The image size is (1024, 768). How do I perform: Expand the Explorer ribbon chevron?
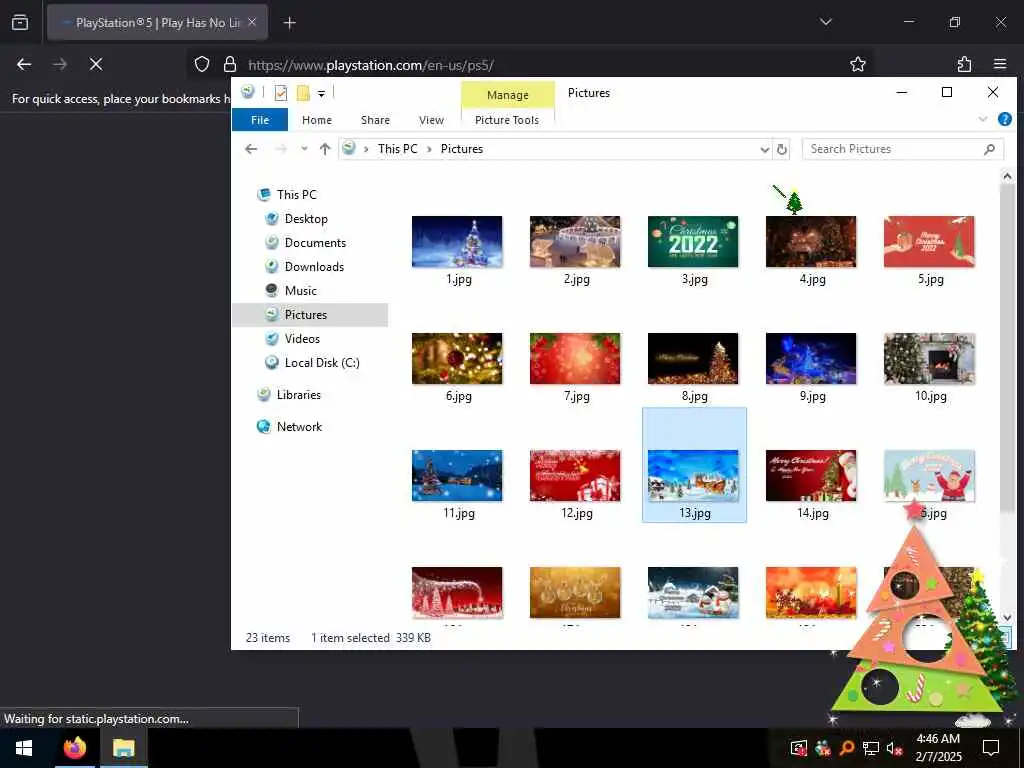coord(983,120)
